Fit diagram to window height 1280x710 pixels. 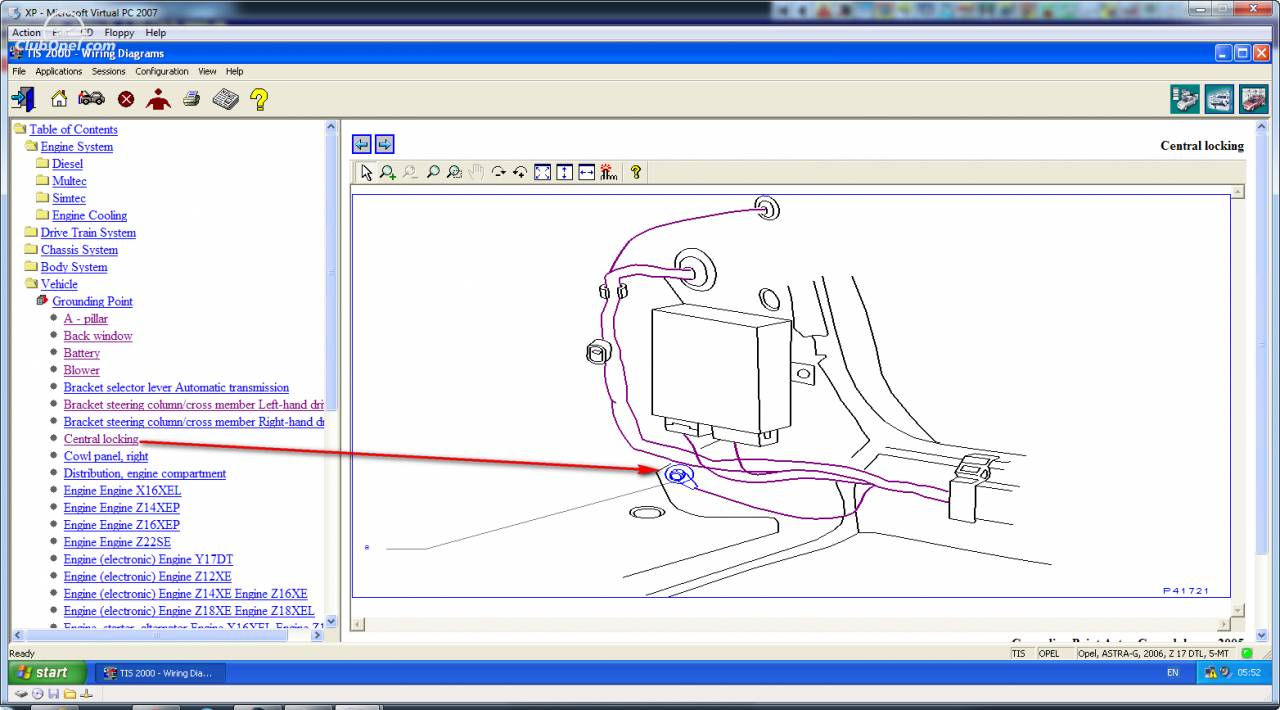(564, 172)
